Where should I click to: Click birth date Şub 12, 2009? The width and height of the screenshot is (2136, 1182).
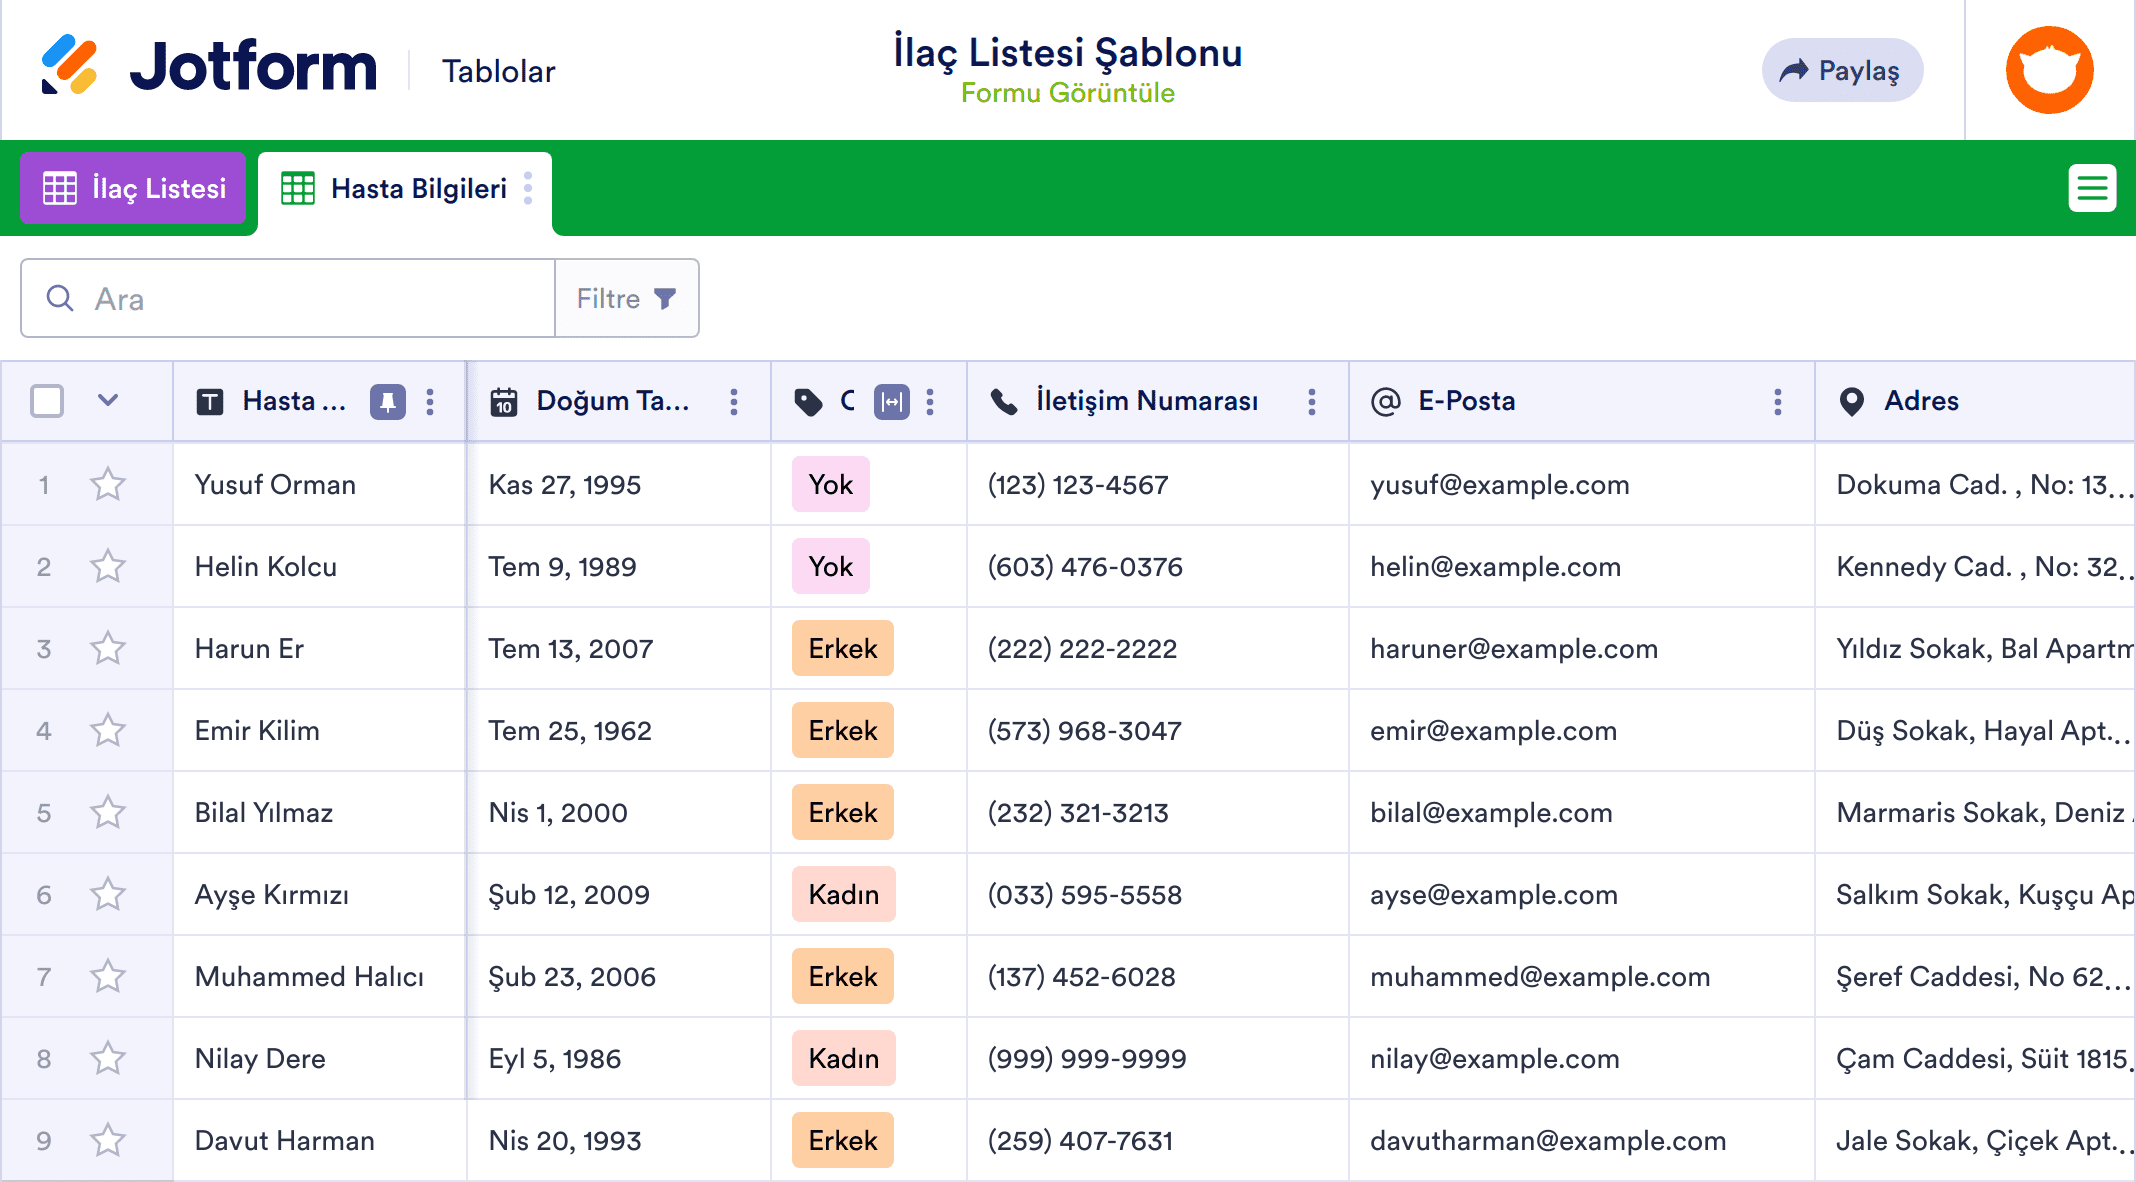[569, 895]
